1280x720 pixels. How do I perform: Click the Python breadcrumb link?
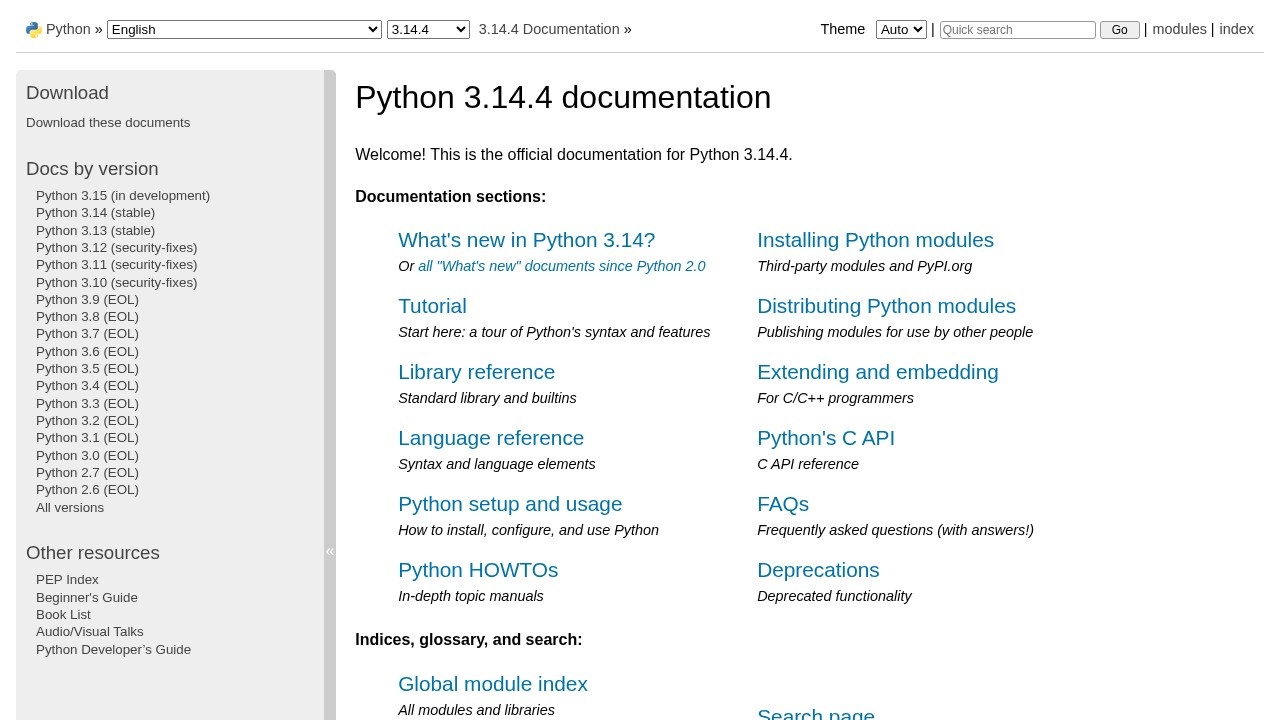click(68, 29)
